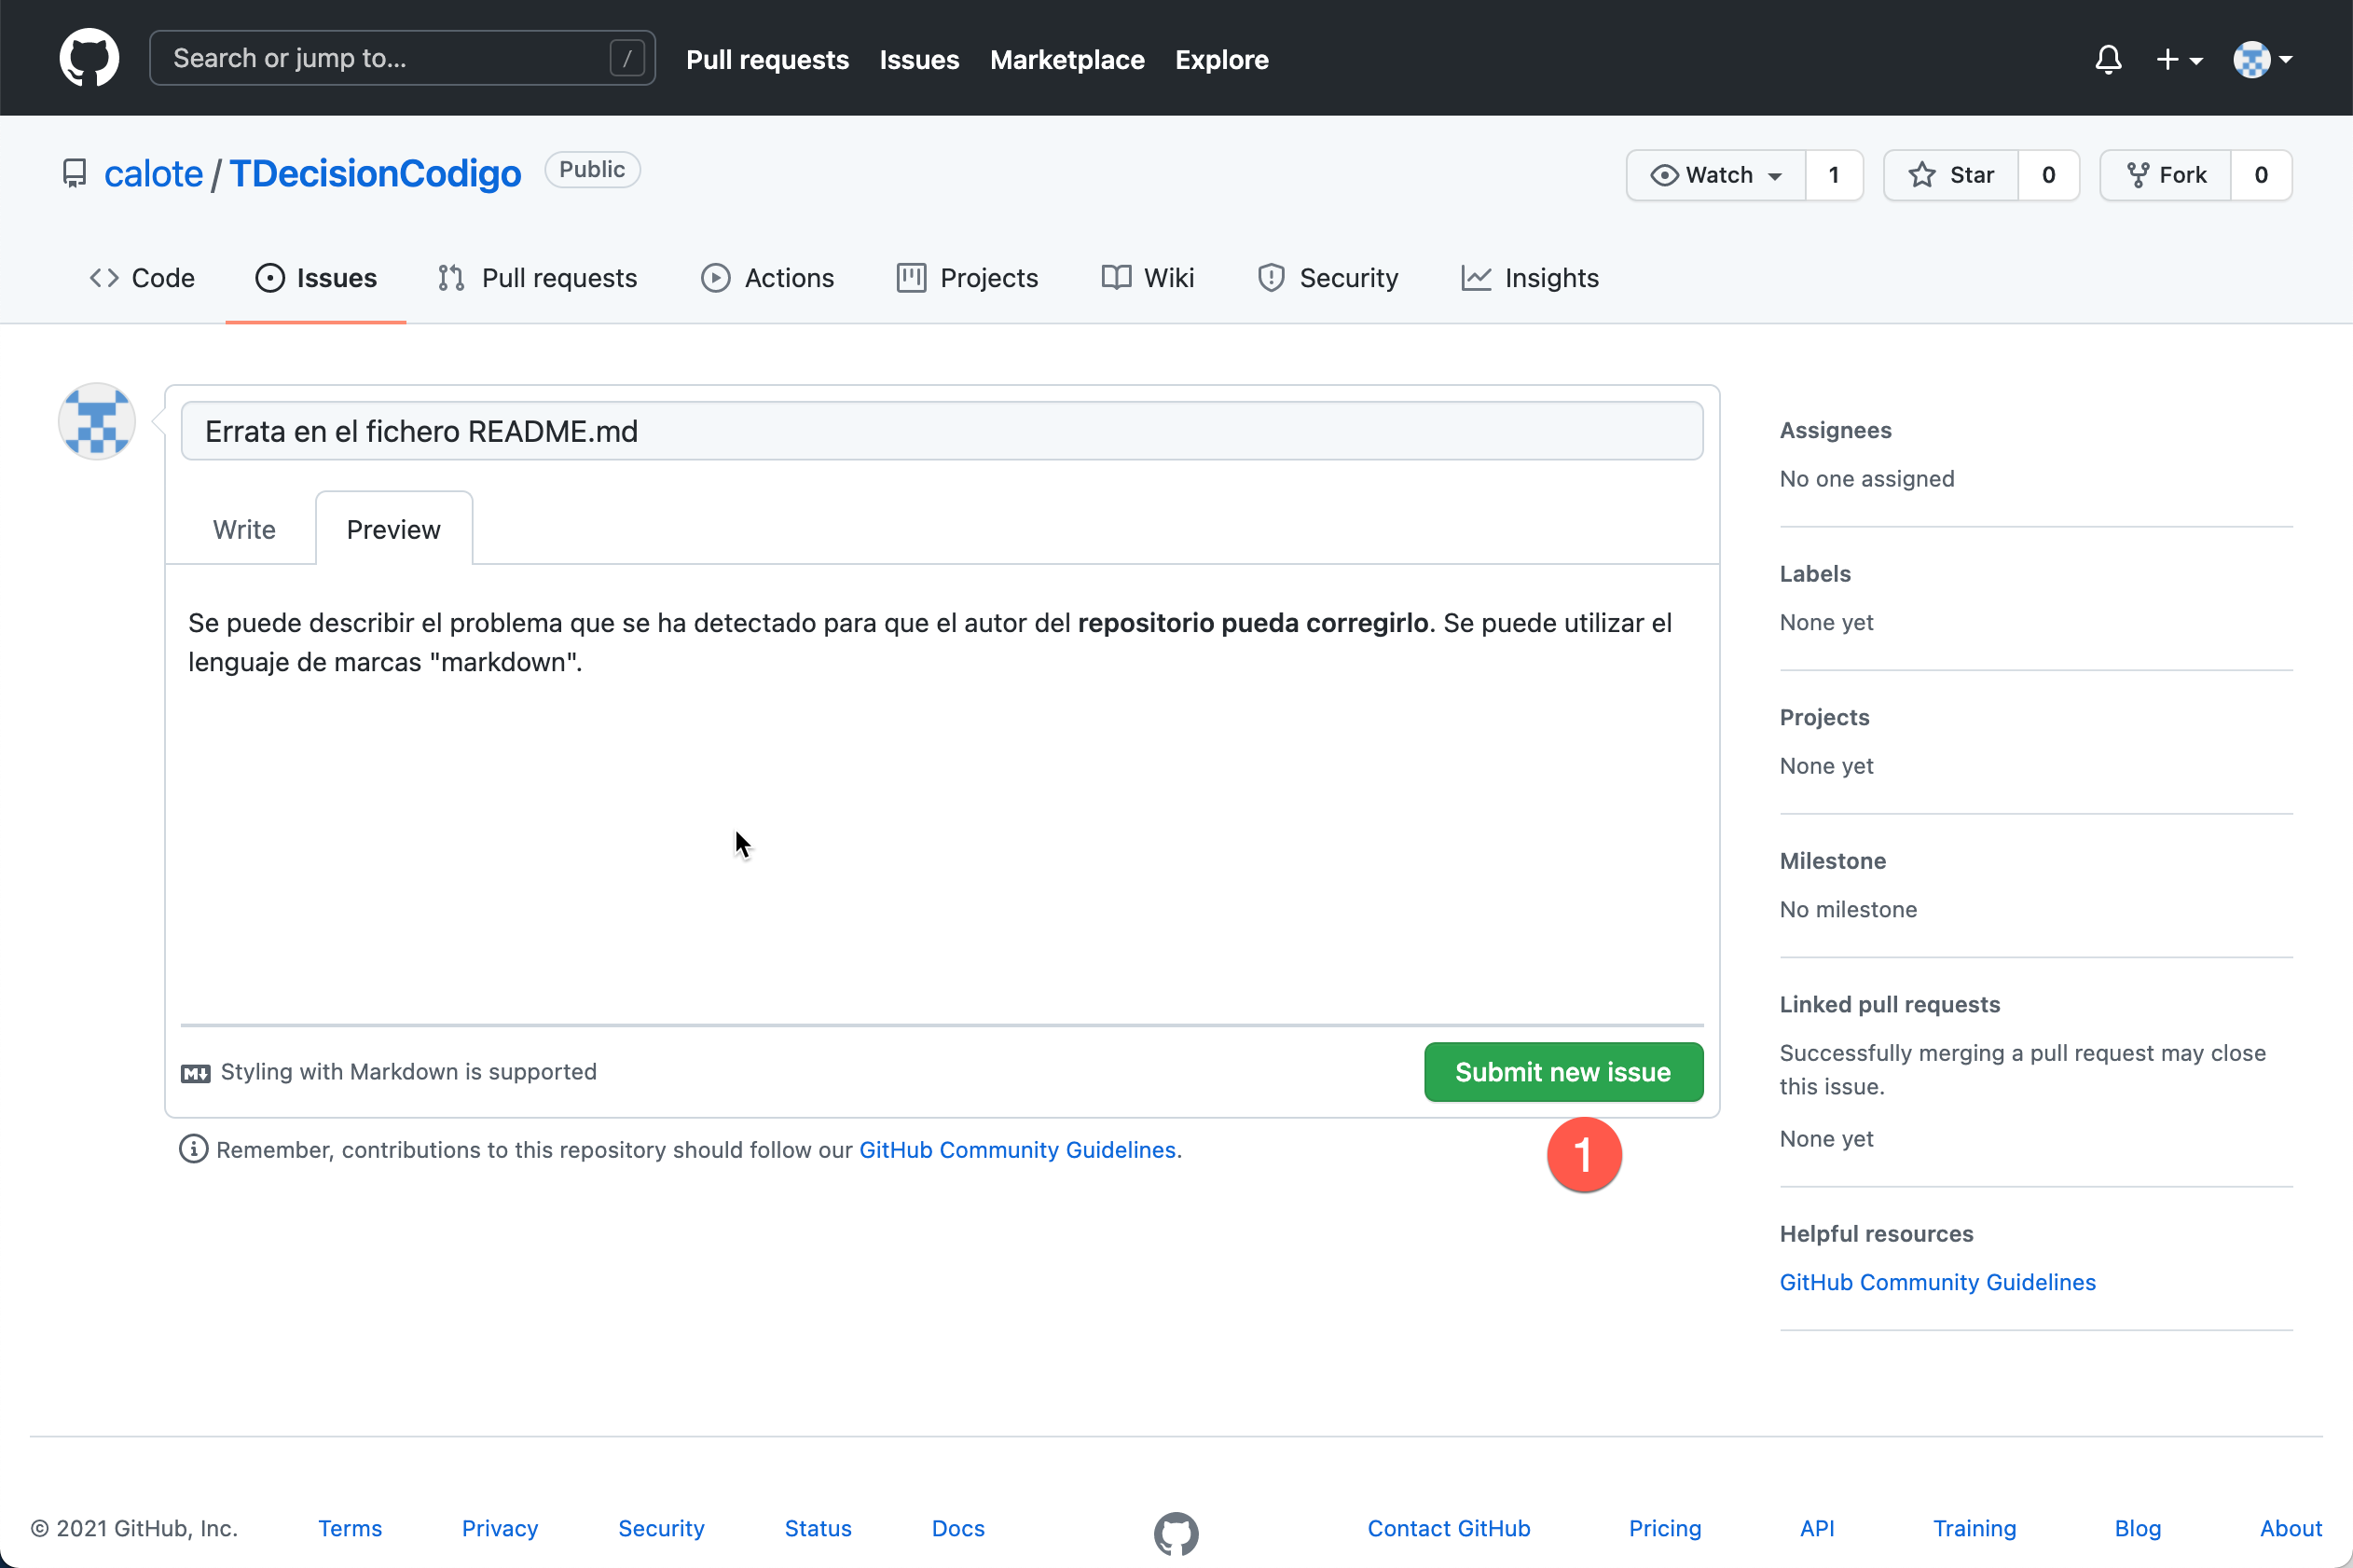Click the 'No one assigned' text
Viewport: 2353px width, 1568px height.
pyautogui.click(x=1866, y=479)
